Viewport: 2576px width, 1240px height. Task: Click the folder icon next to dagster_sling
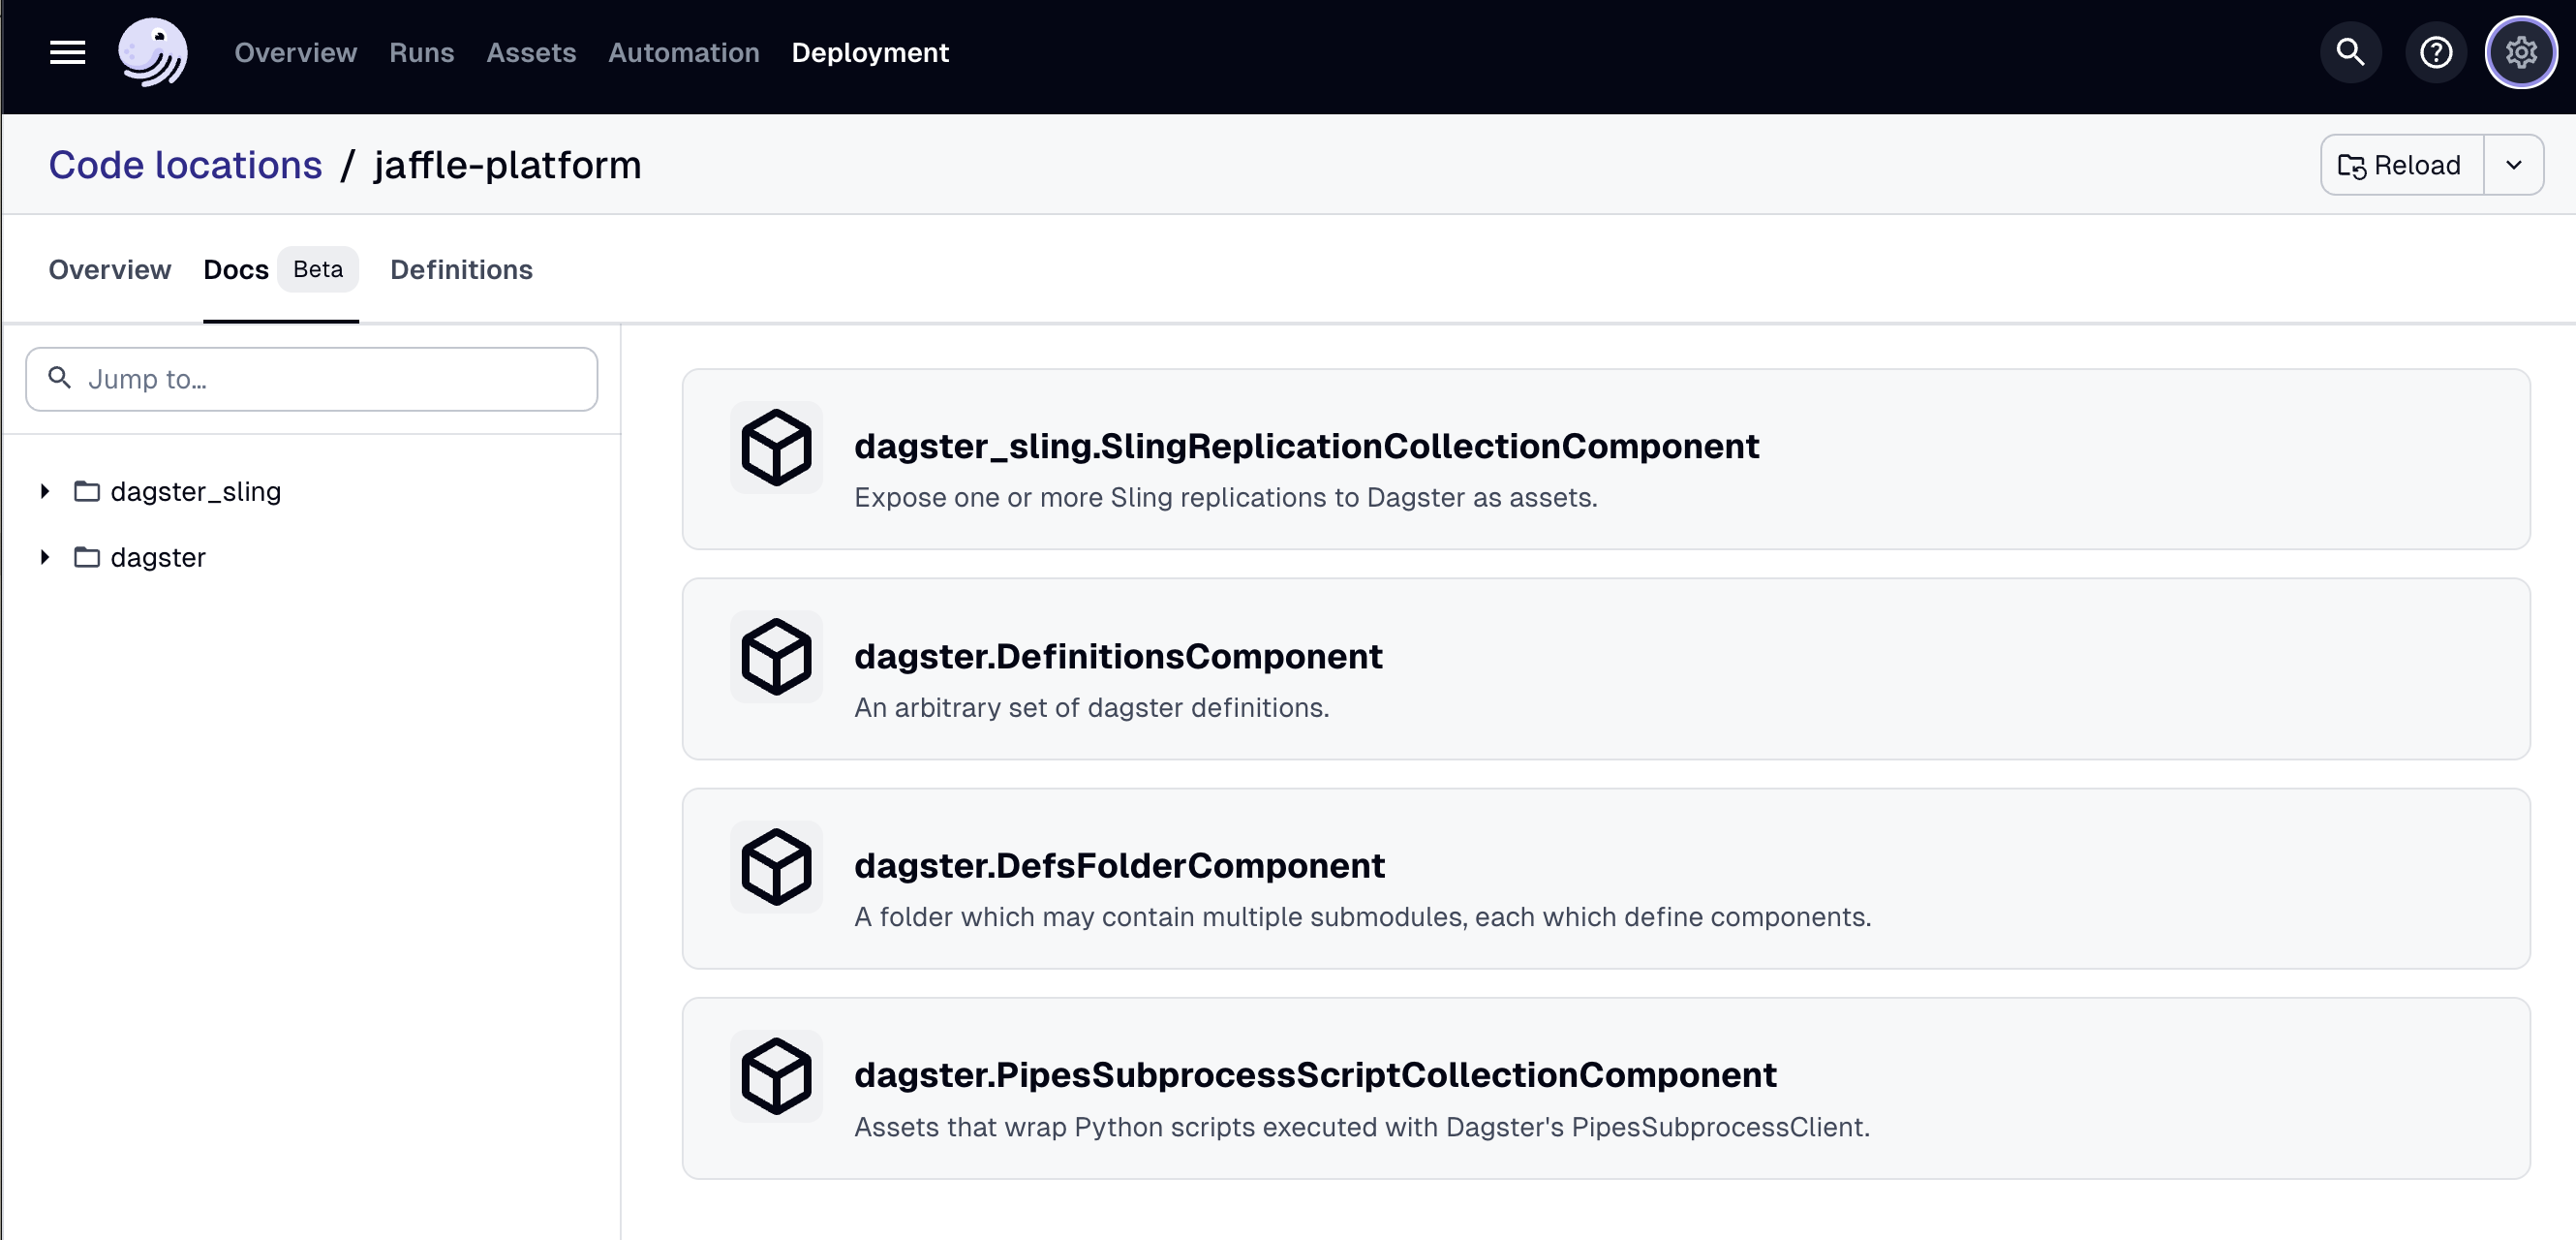(x=86, y=490)
